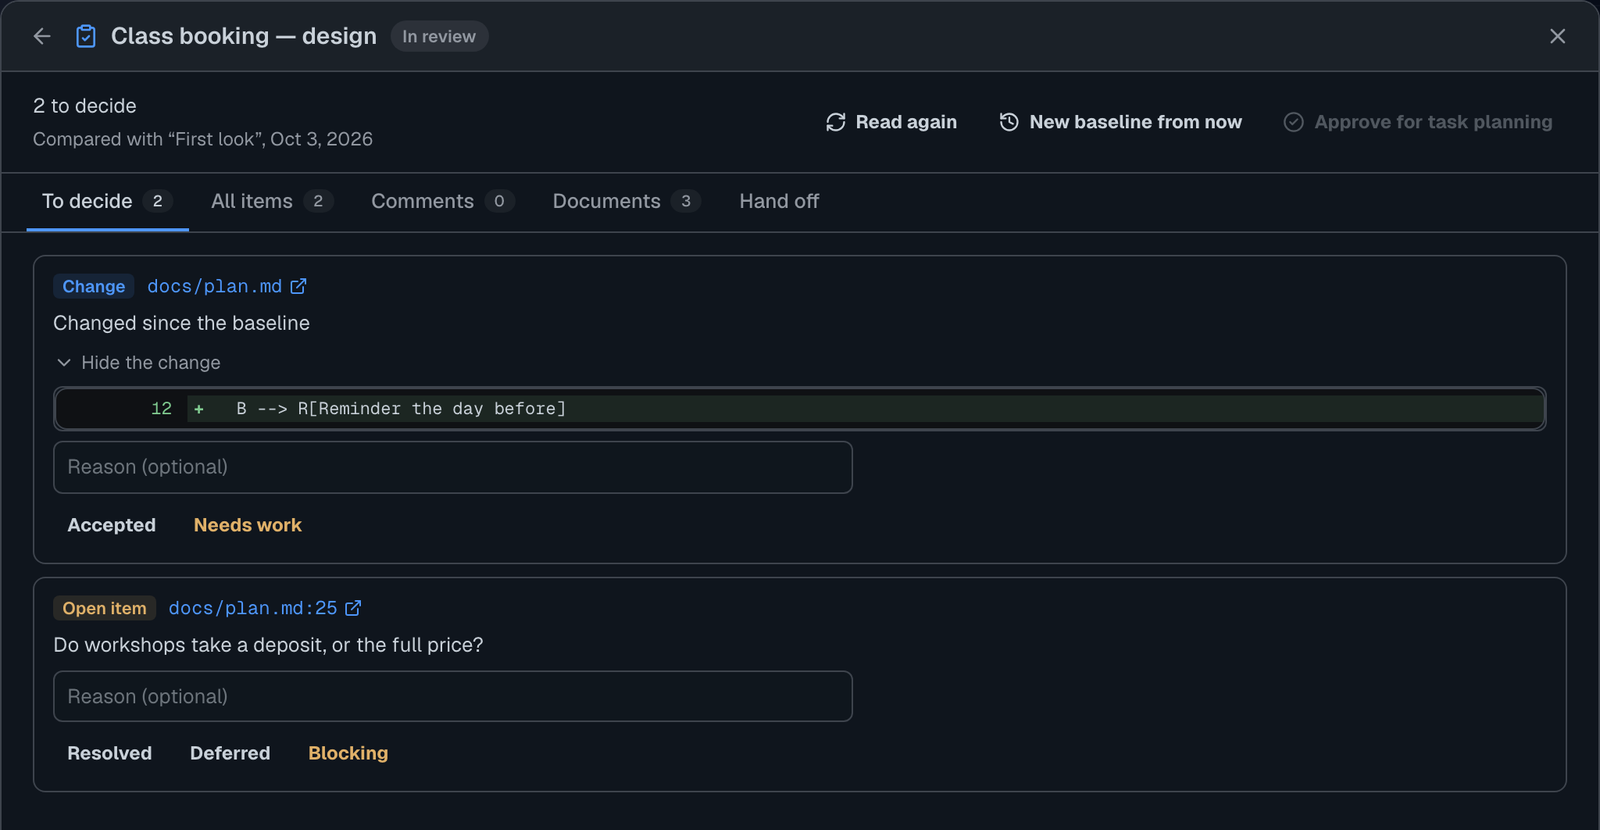Open the docs/plan.md:25 link
Viewport: 1600px width, 830px height.
253,608
